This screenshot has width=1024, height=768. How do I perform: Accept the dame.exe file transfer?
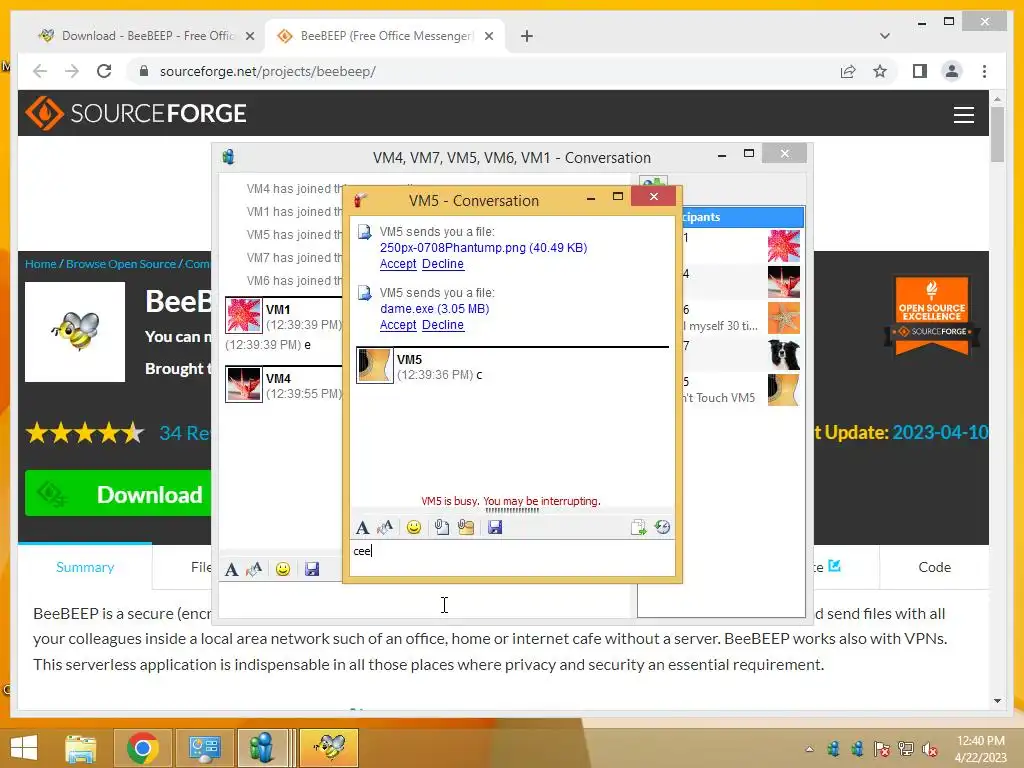398,325
